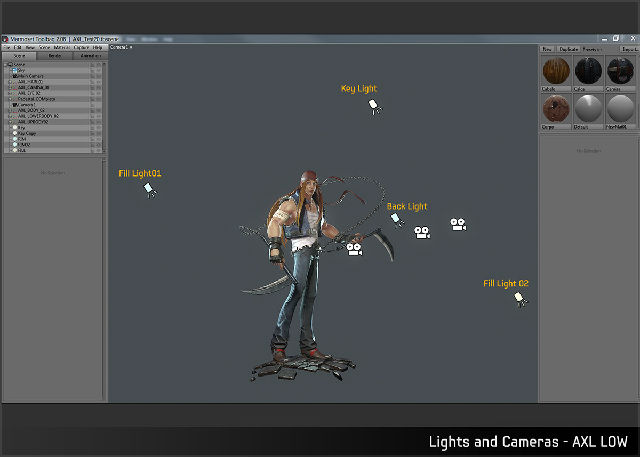The height and width of the screenshot is (457, 640).
Task: Open the Edit menu
Action: click(18, 47)
